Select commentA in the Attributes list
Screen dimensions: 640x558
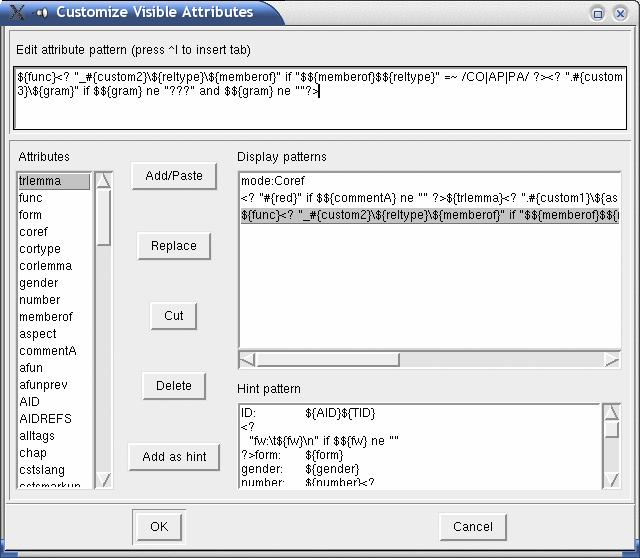[54, 351]
